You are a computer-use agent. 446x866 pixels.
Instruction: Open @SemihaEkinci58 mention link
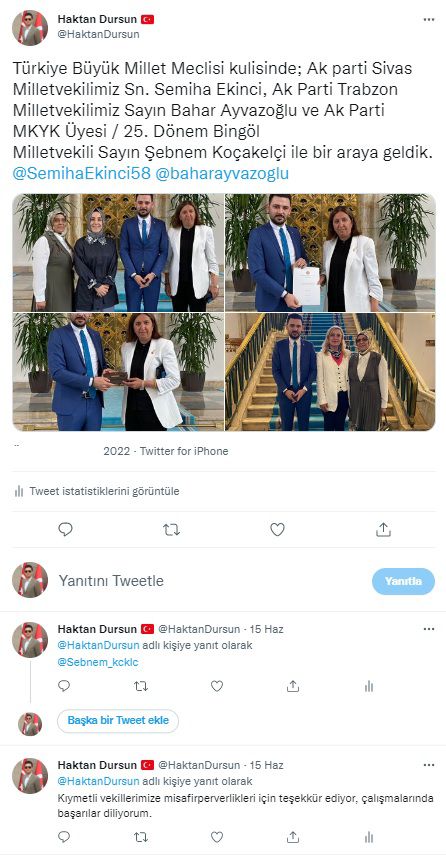click(x=81, y=173)
